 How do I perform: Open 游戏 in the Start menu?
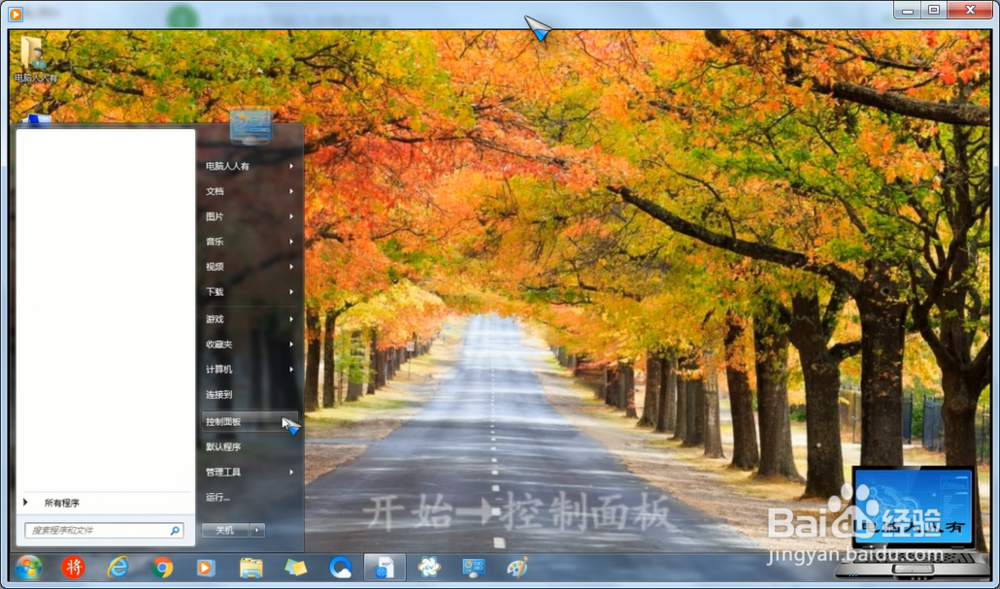(250, 319)
